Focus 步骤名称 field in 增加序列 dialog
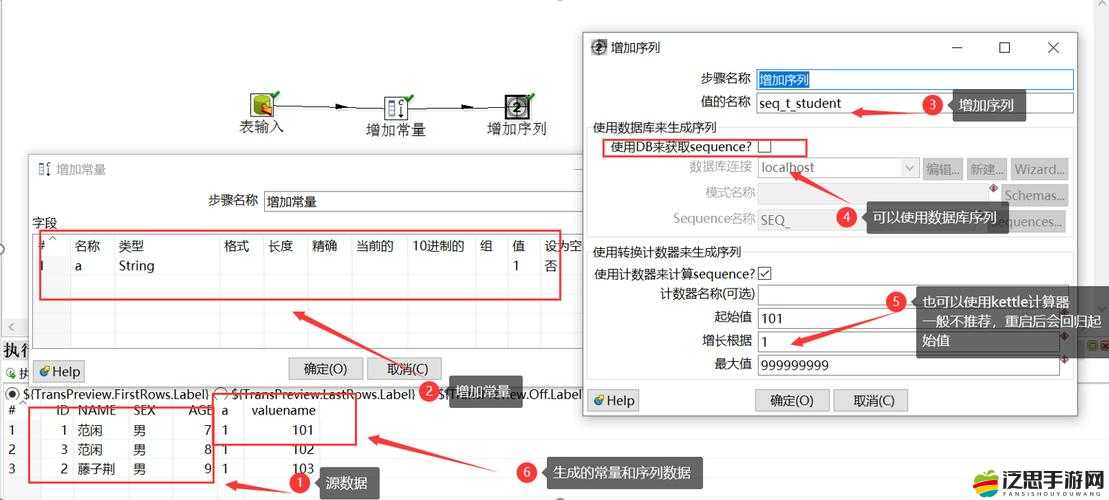Screen dimensions: 1109x500 coord(915,79)
